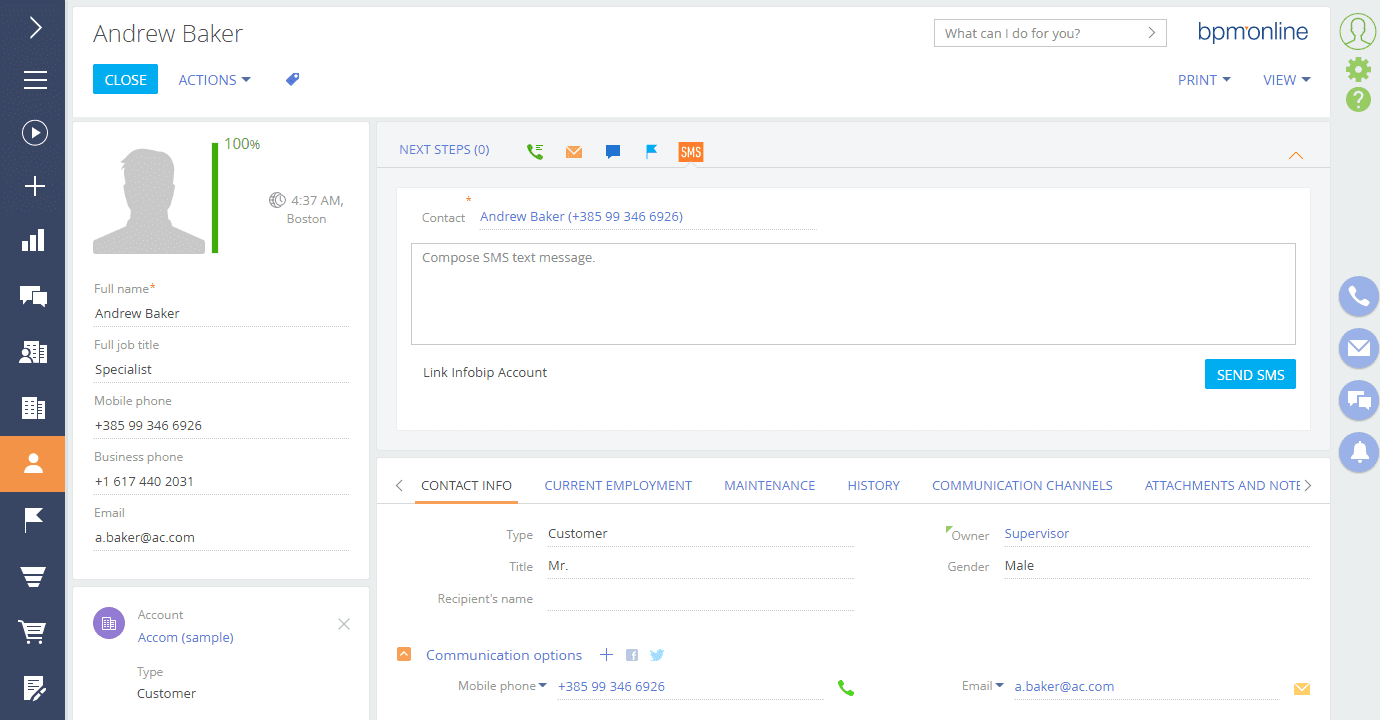Open the shopping cart section in the sidebar
The image size is (1380, 720).
tap(33, 632)
